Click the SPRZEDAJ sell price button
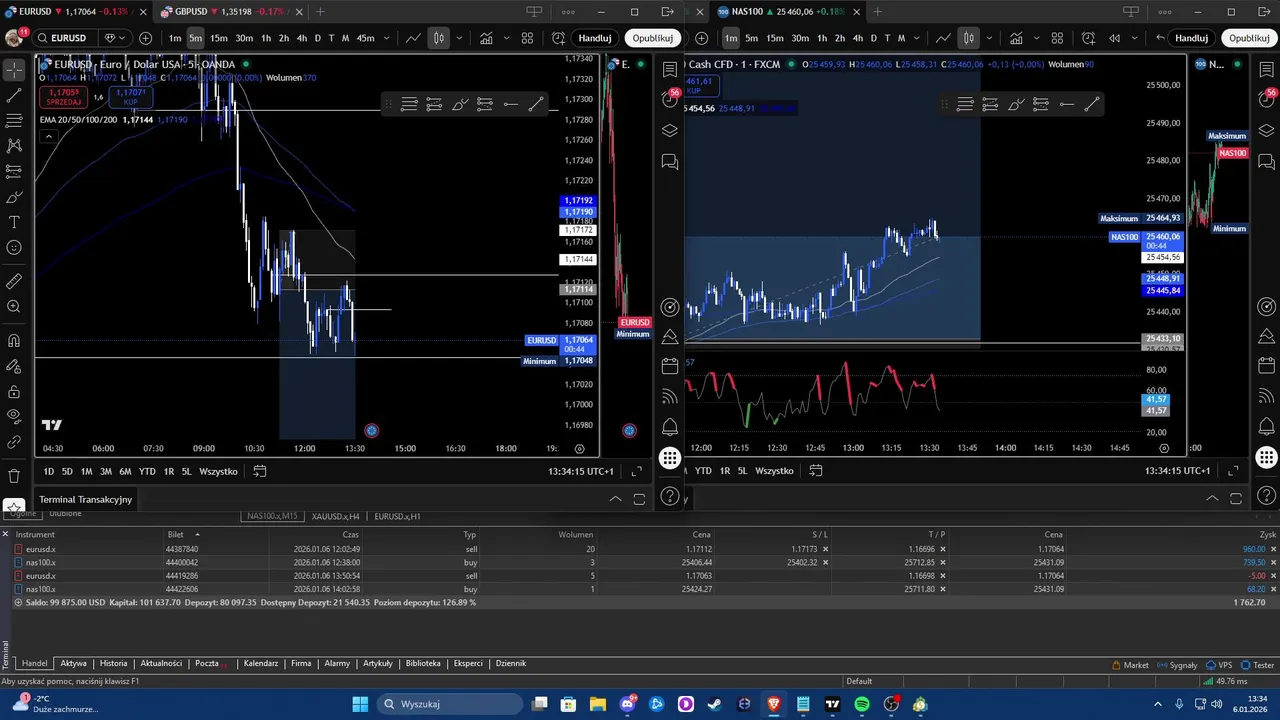This screenshot has height=720, width=1280. tap(66, 97)
